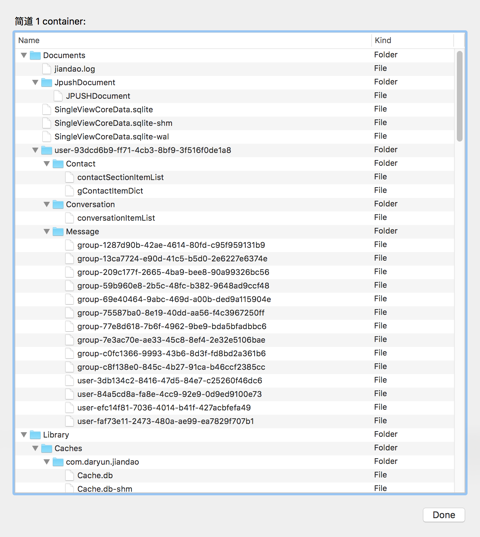Select user-84a5cd8a-fa8e-4cc9-92e9-0d9ed9100e73 row text
This screenshot has width=480, height=537.
pos(169,394)
